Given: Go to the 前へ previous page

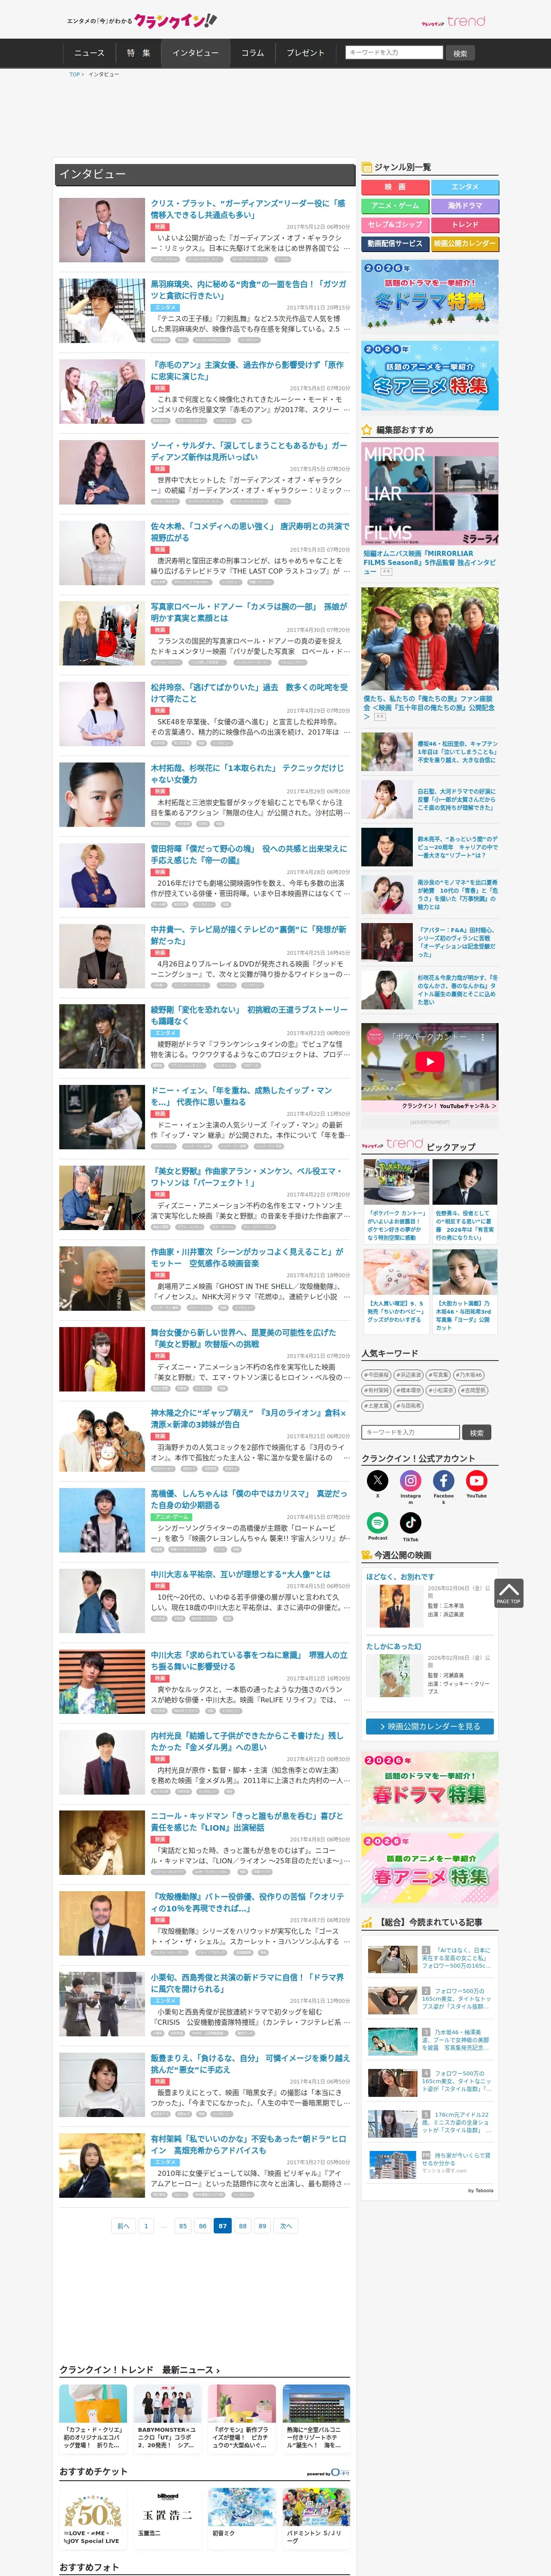Looking at the screenshot, I should [123, 2226].
